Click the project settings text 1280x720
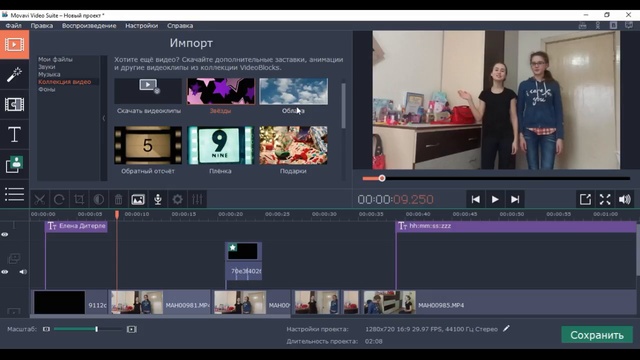The image size is (640, 360). (431, 329)
